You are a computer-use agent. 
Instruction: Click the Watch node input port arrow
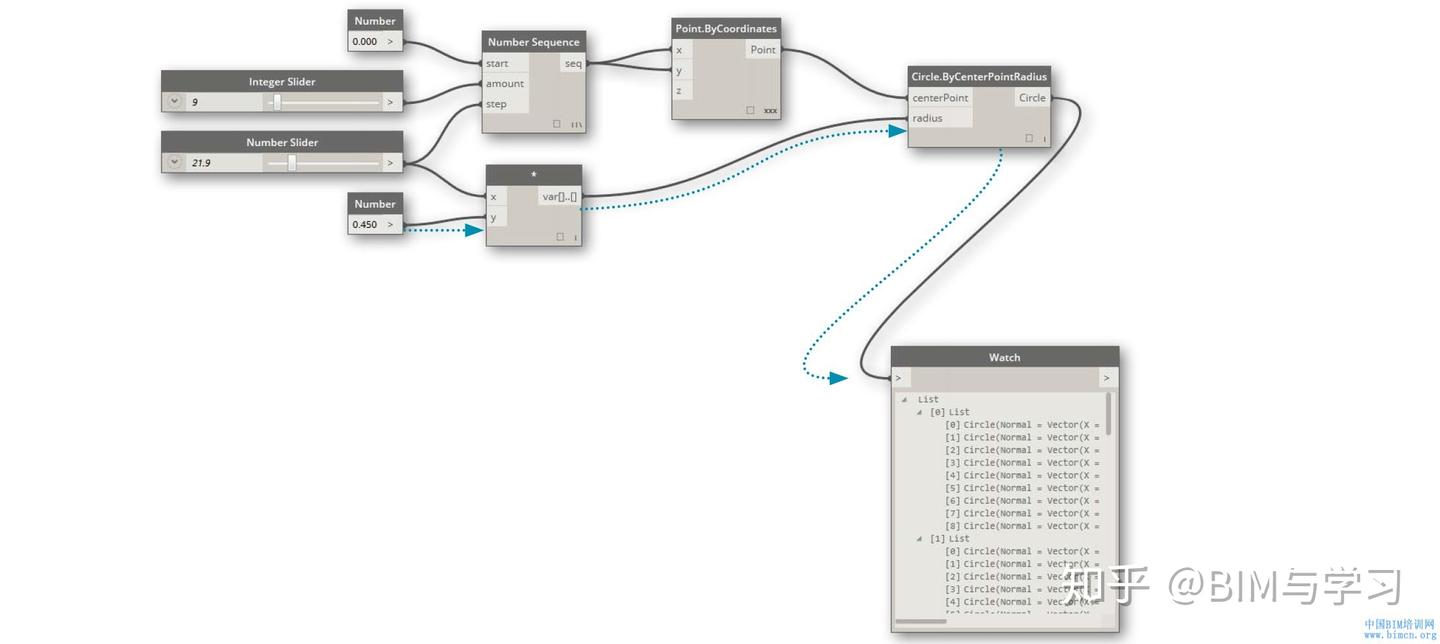(898, 378)
